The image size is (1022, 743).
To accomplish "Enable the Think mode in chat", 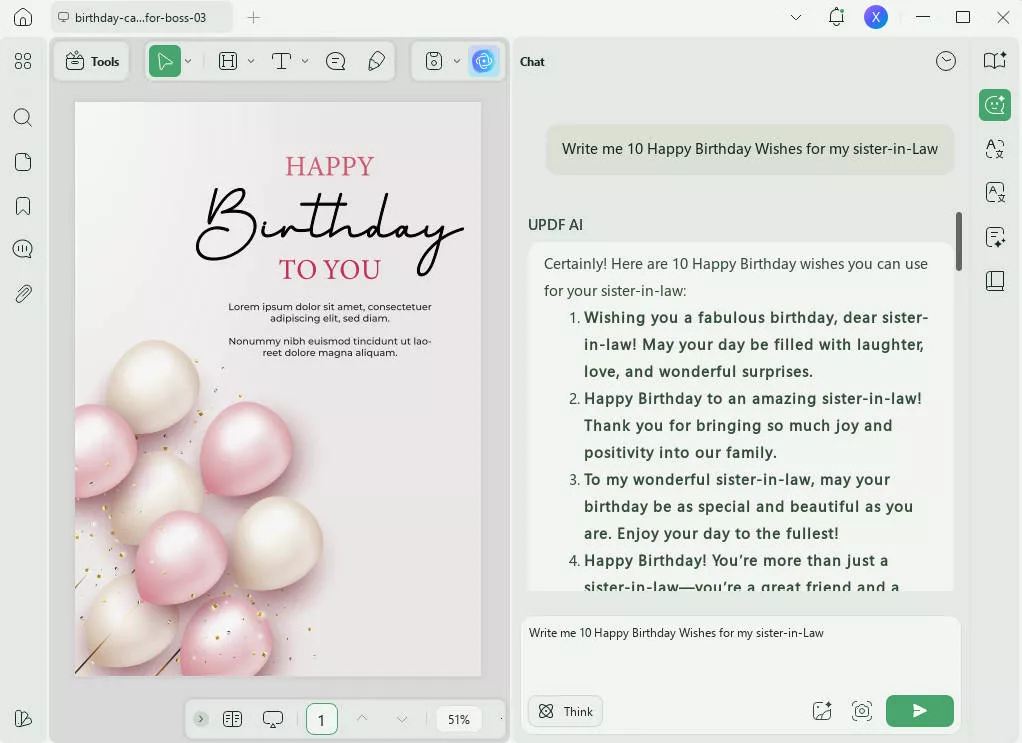I will point(565,711).
